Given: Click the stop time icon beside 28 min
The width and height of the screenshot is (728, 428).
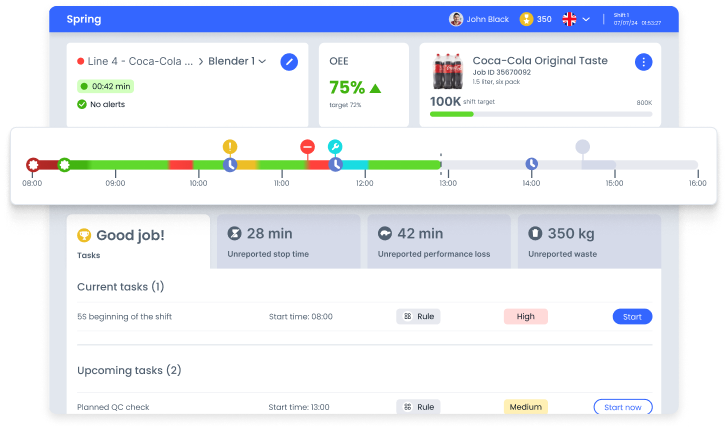Looking at the screenshot, I should pyautogui.click(x=234, y=233).
